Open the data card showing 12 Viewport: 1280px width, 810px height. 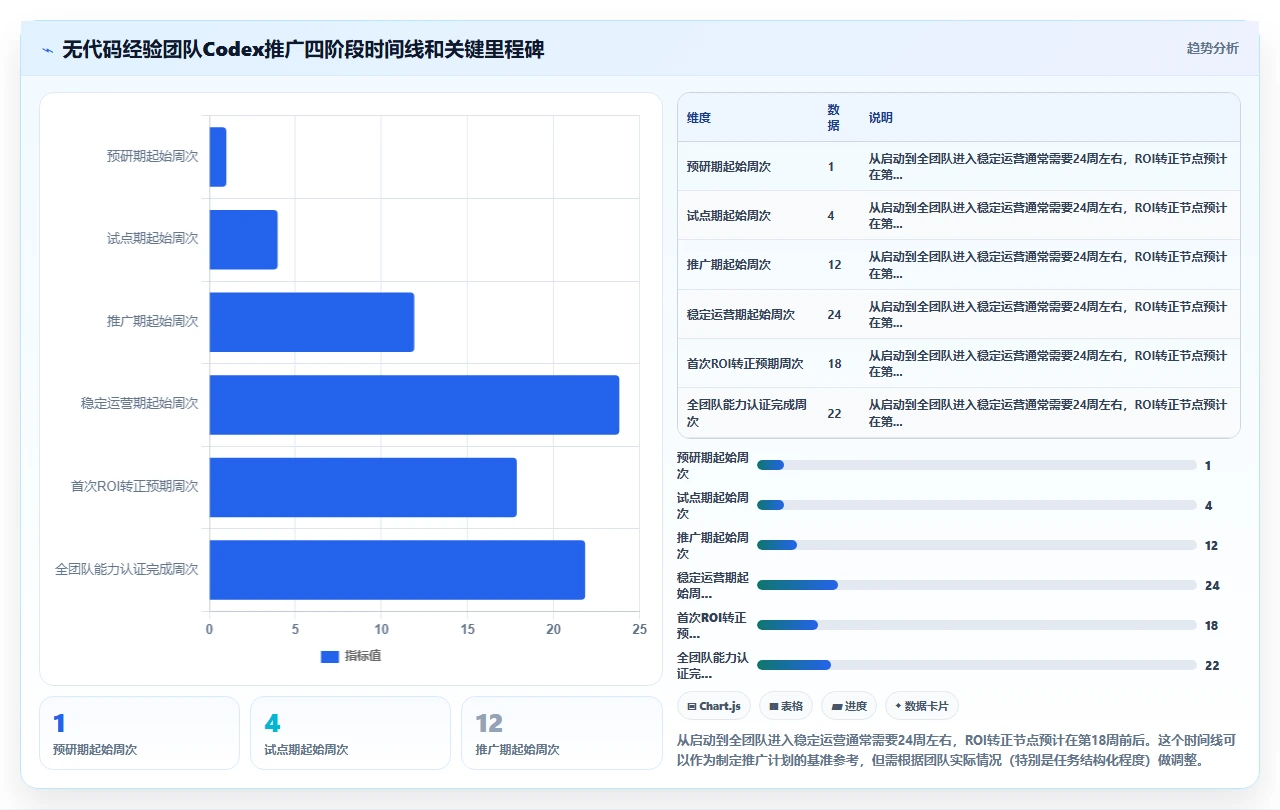pyautogui.click(x=561, y=733)
